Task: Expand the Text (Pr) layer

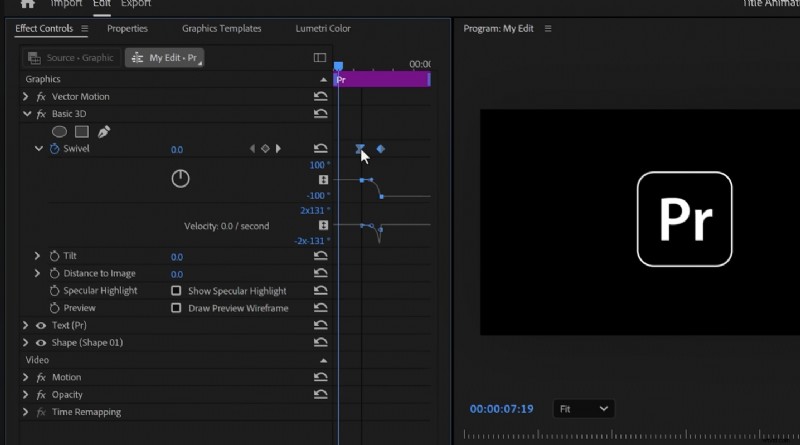Action: click(x=25, y=325)
